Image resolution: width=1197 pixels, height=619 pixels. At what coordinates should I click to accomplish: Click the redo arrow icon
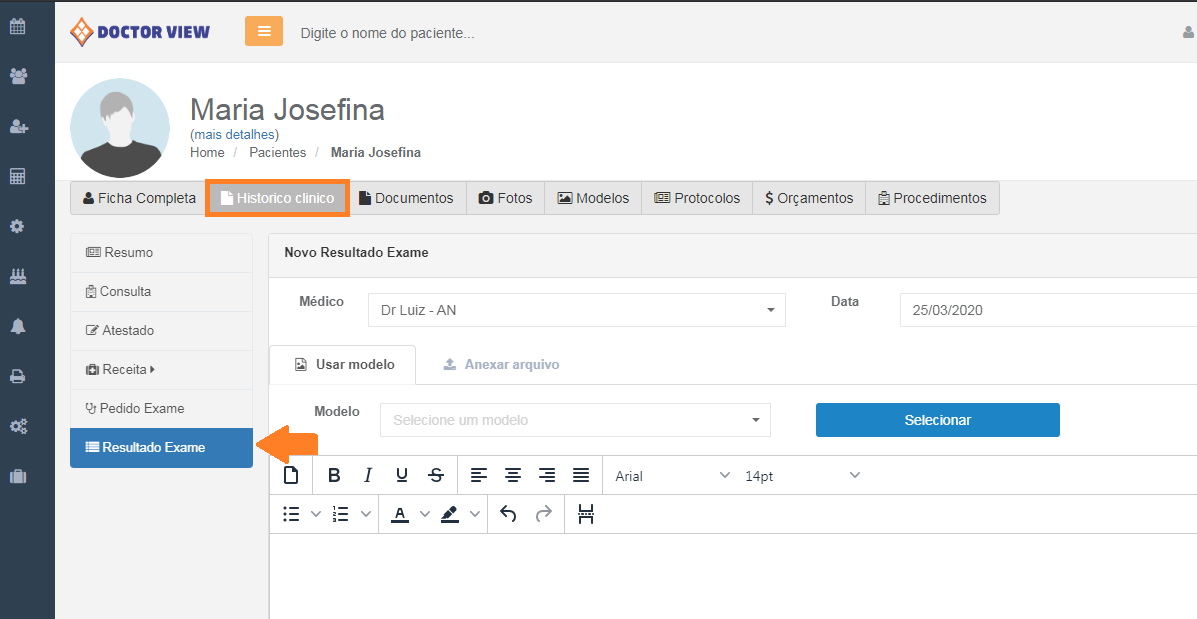[543, 514]
